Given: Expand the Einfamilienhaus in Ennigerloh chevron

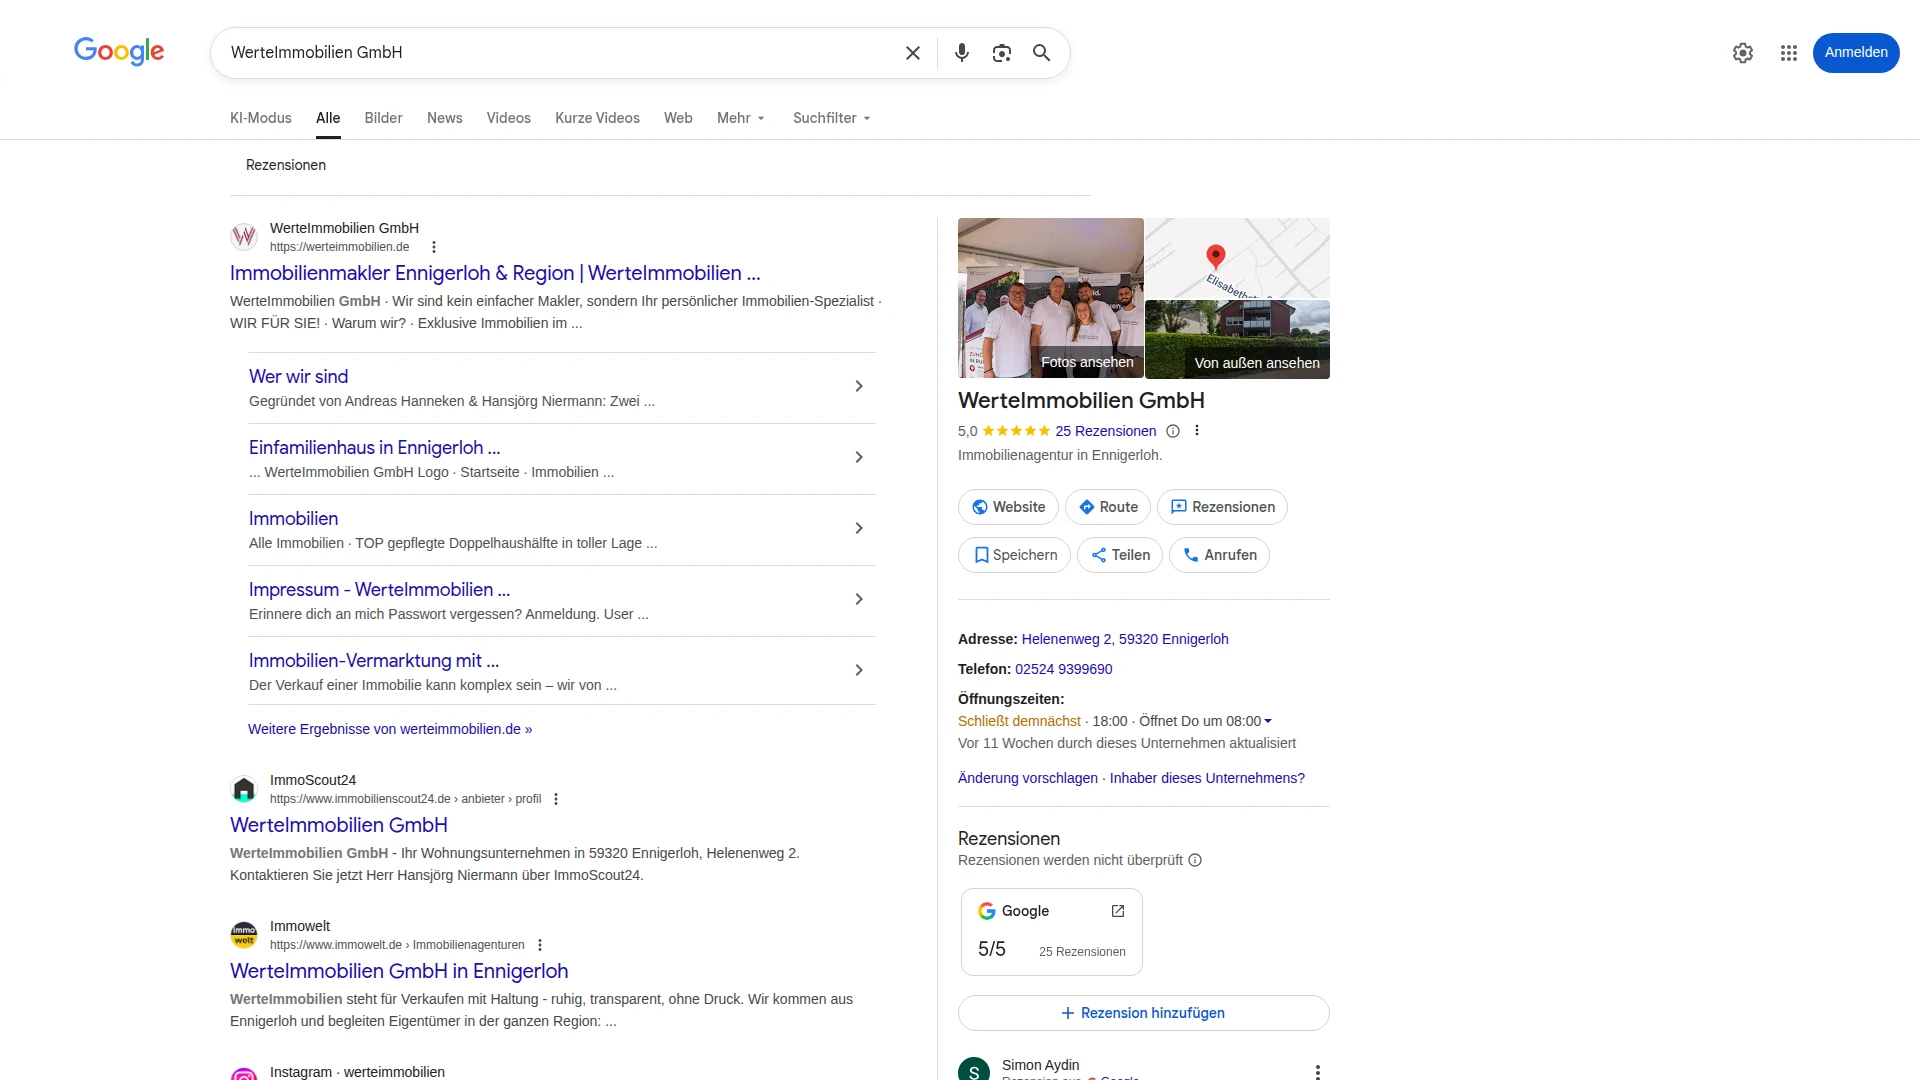Looking at the screenshot, I should (x=858, y=457).
